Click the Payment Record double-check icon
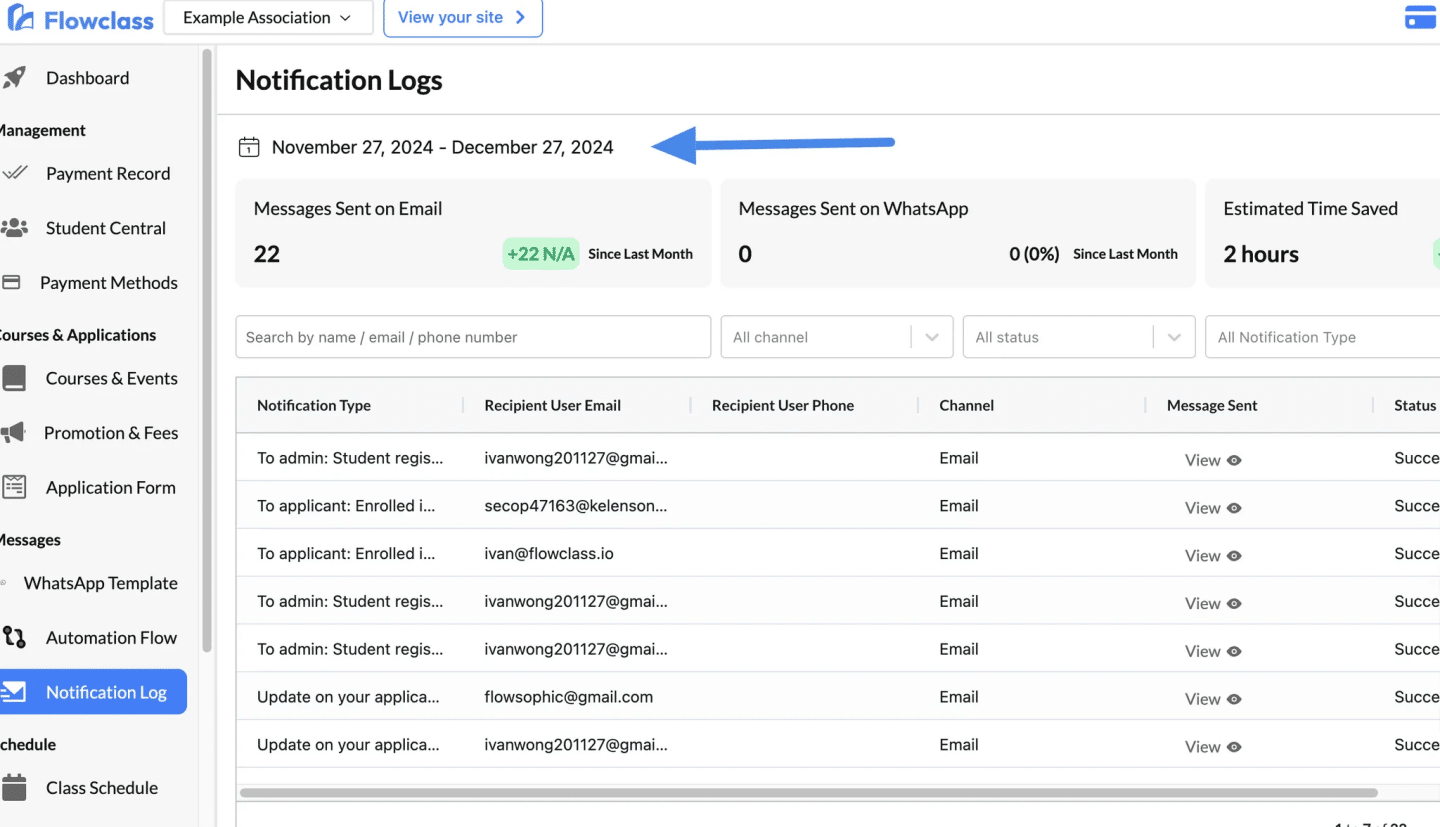 click(14, 173)
